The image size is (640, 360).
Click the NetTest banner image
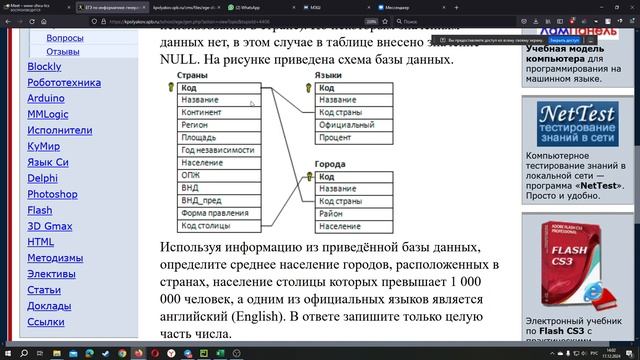[577, 124]
